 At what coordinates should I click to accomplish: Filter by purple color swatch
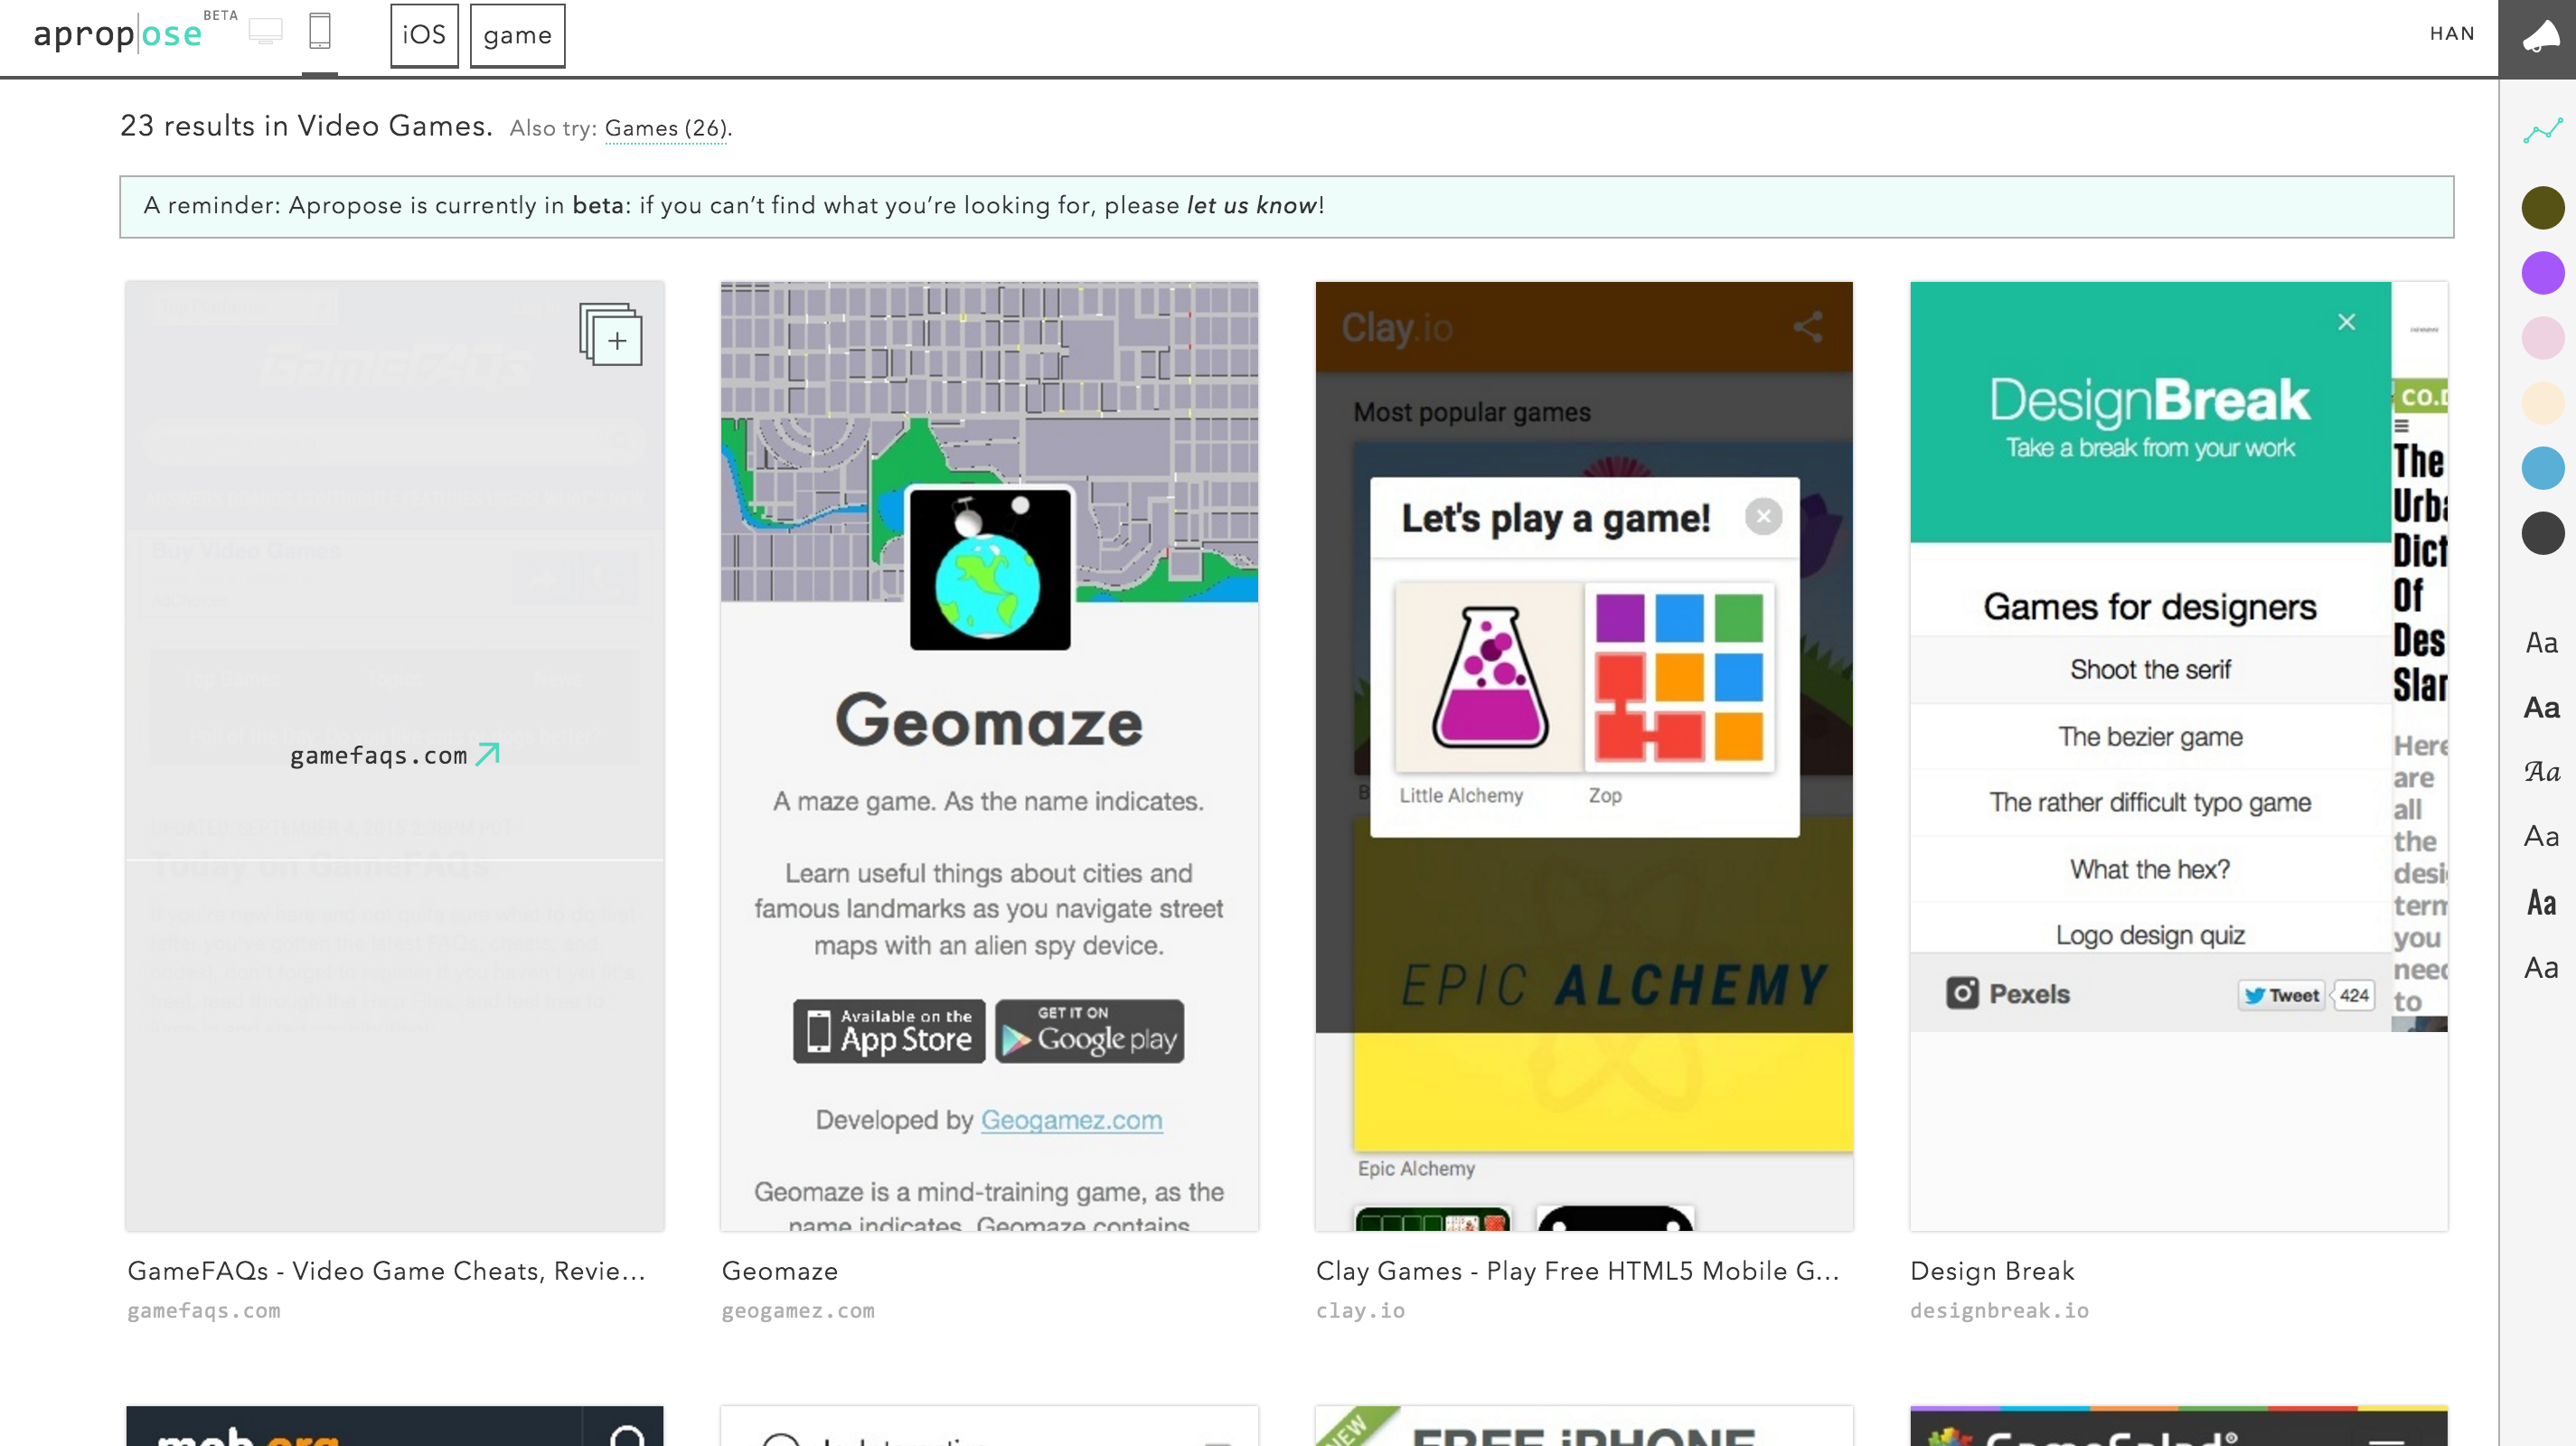[2542, 273]
